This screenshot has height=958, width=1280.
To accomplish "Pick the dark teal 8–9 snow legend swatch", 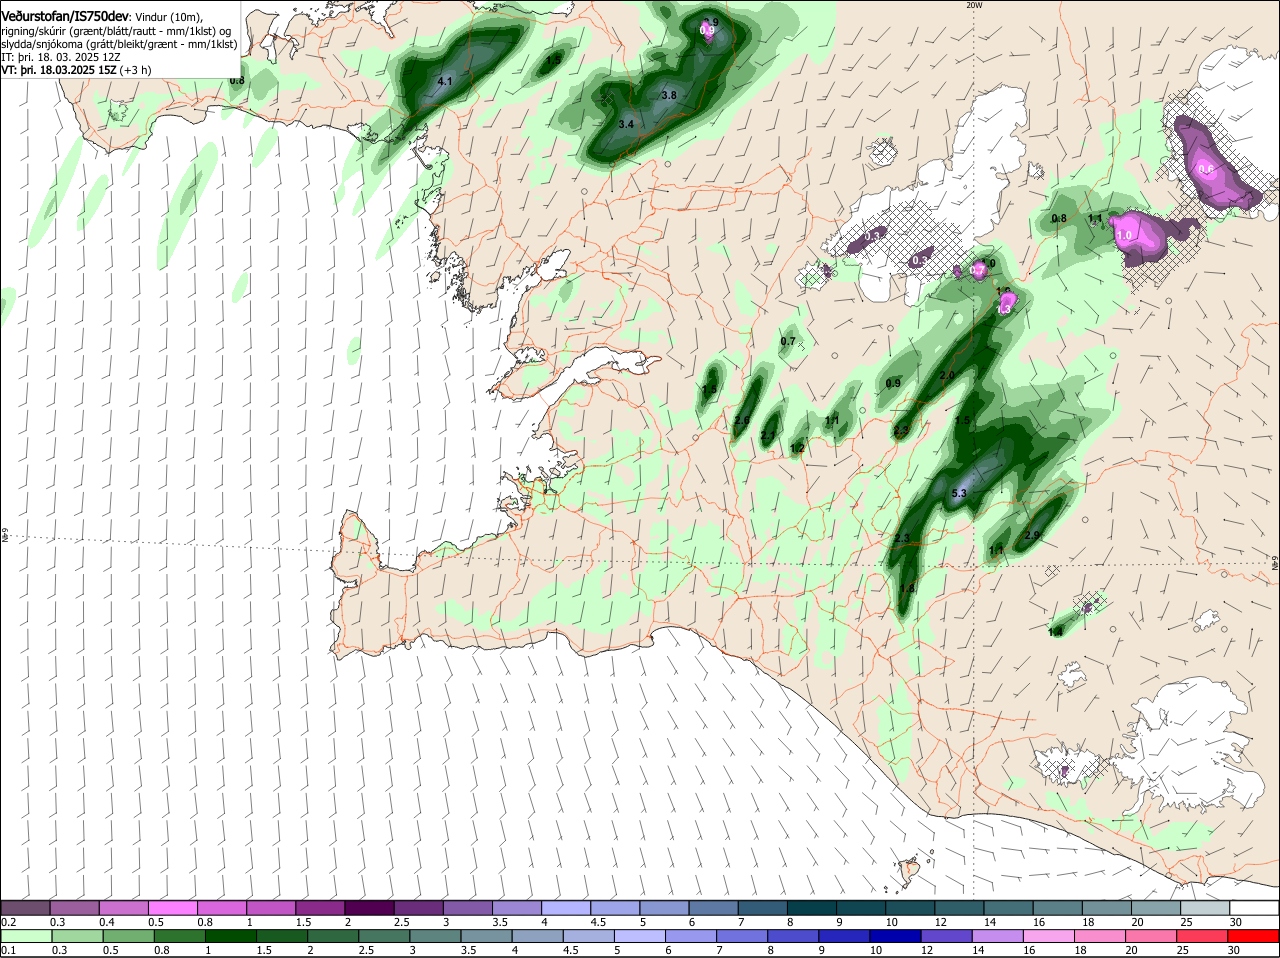I will pyautogui.click(x=812, y=908).
